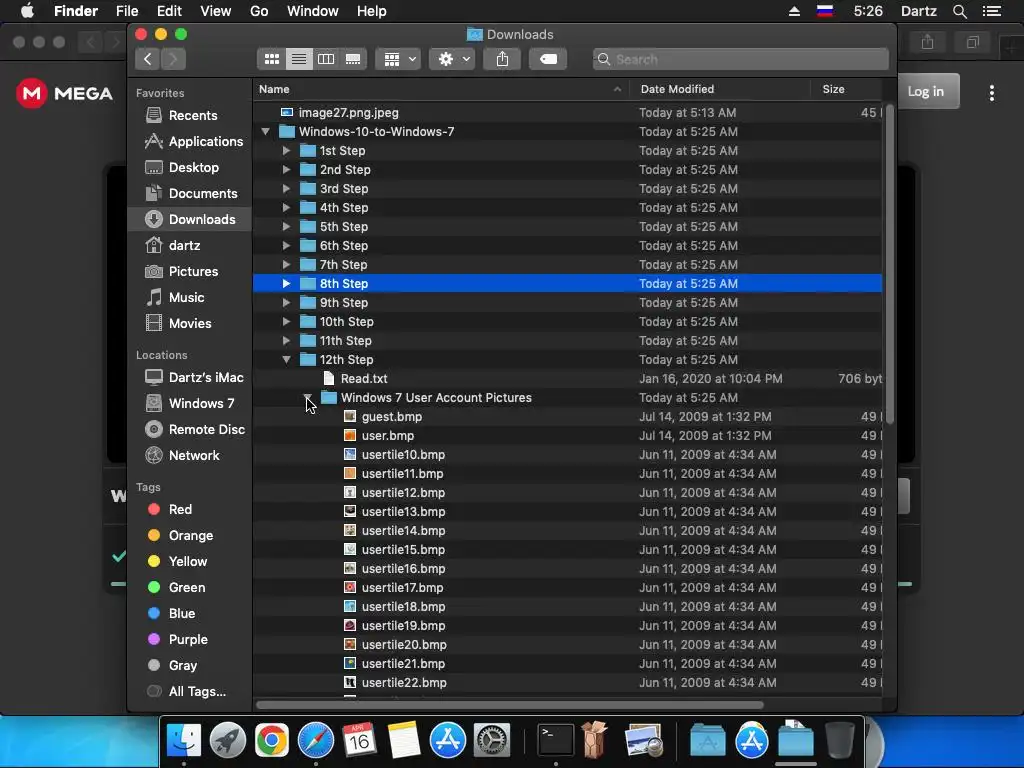Switch Finder to list view

click(x=298, y=59)
